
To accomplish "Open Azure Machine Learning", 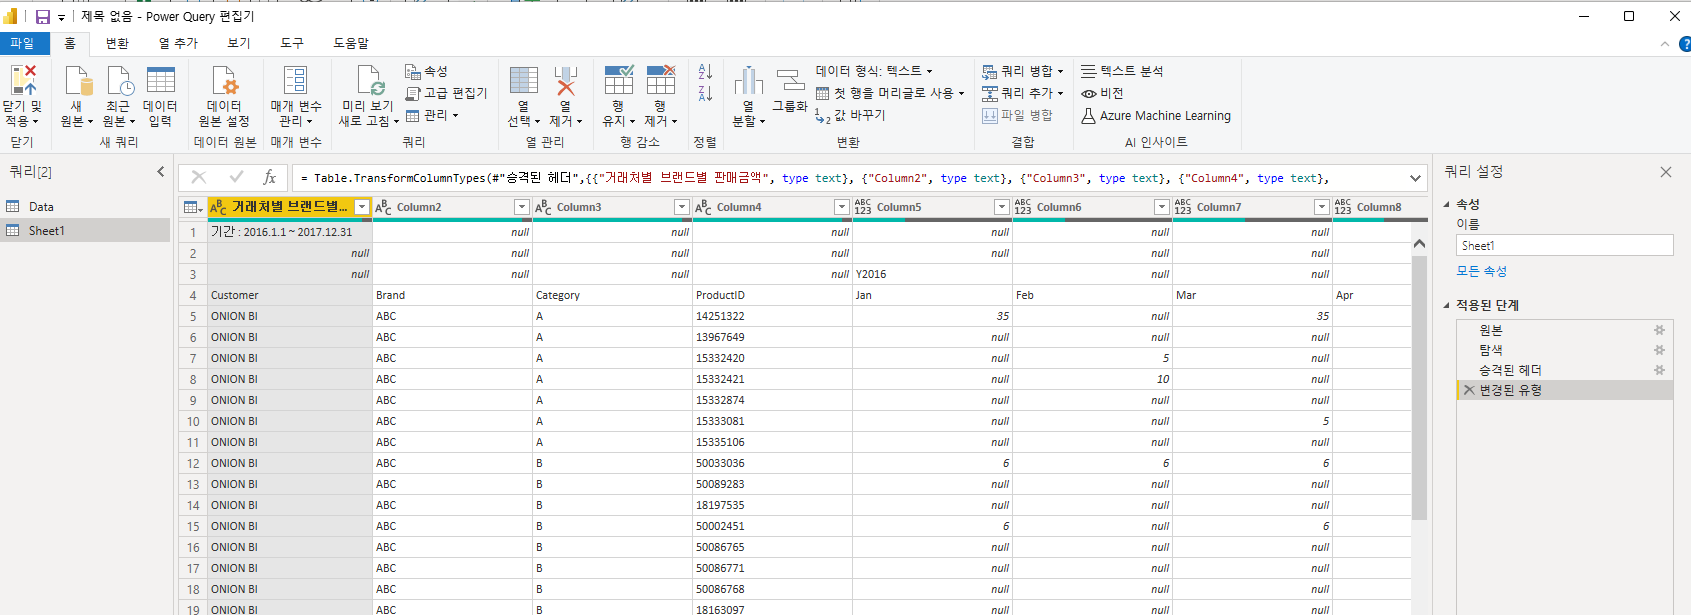I will 1156,116.
